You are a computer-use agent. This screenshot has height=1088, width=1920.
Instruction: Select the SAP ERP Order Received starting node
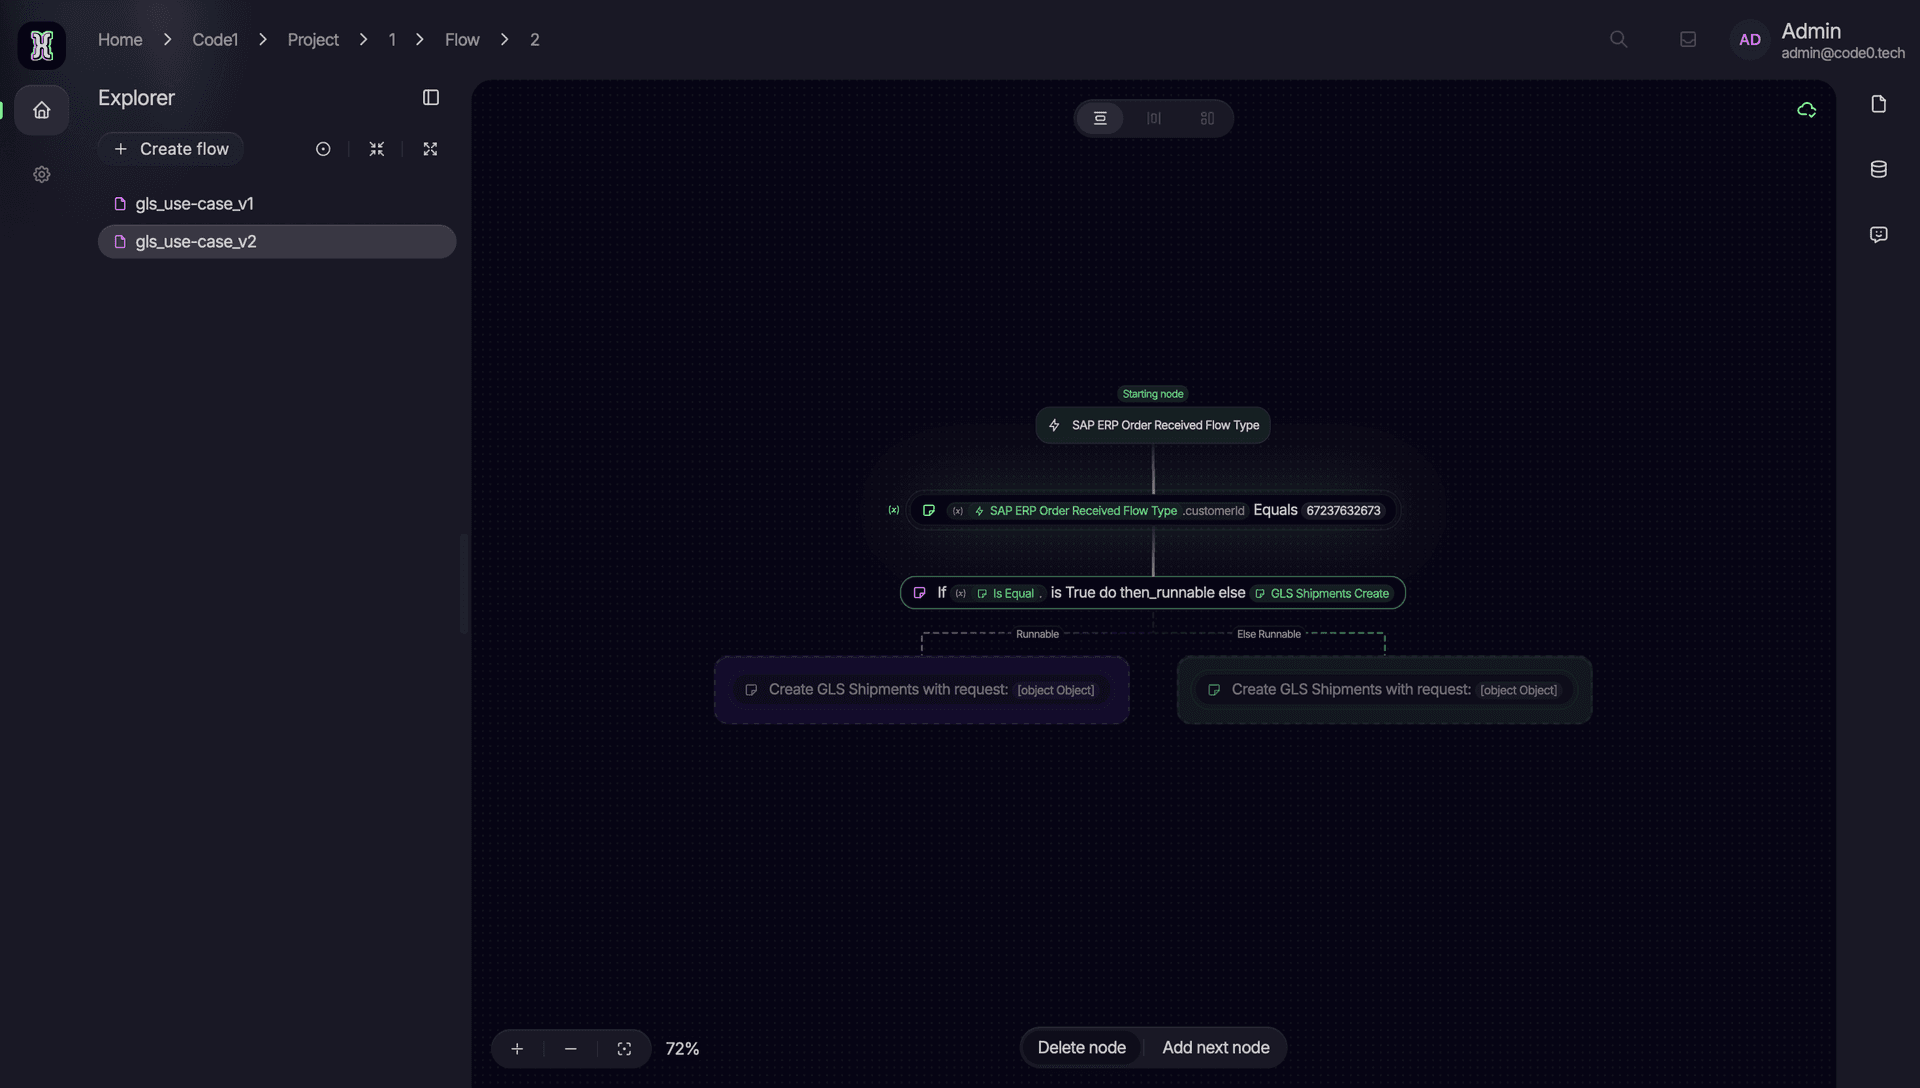[x=1153, y=425]
